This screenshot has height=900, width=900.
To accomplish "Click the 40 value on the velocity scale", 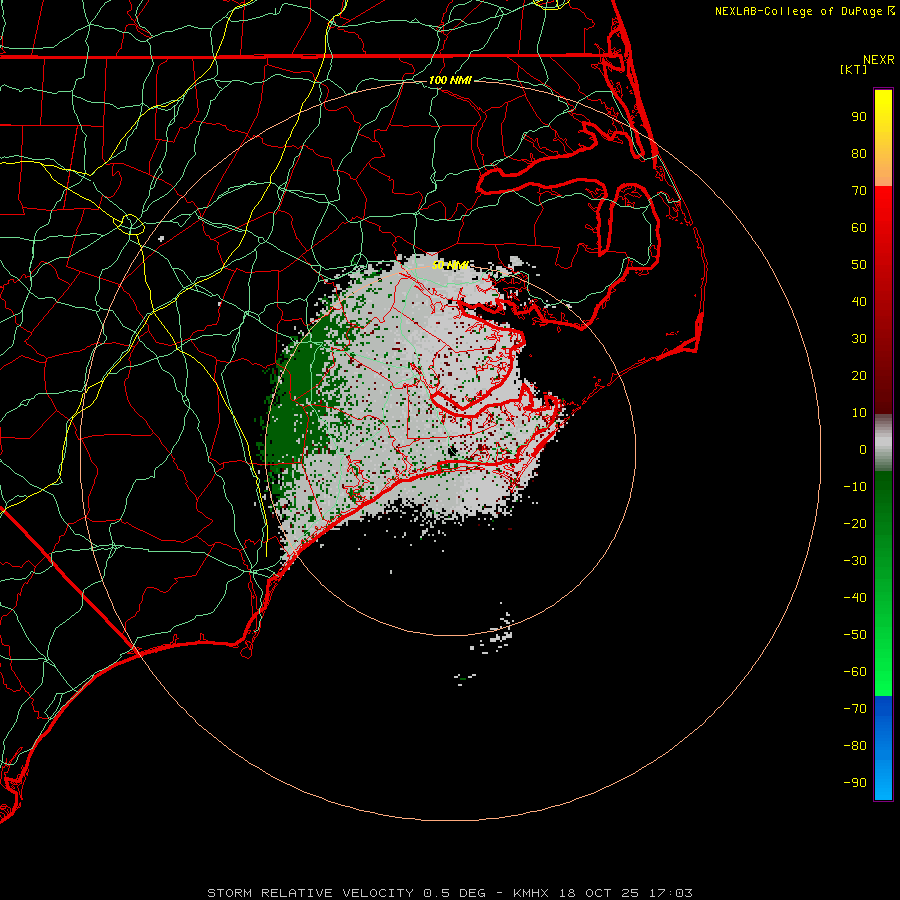I will [x=859, y=302].
